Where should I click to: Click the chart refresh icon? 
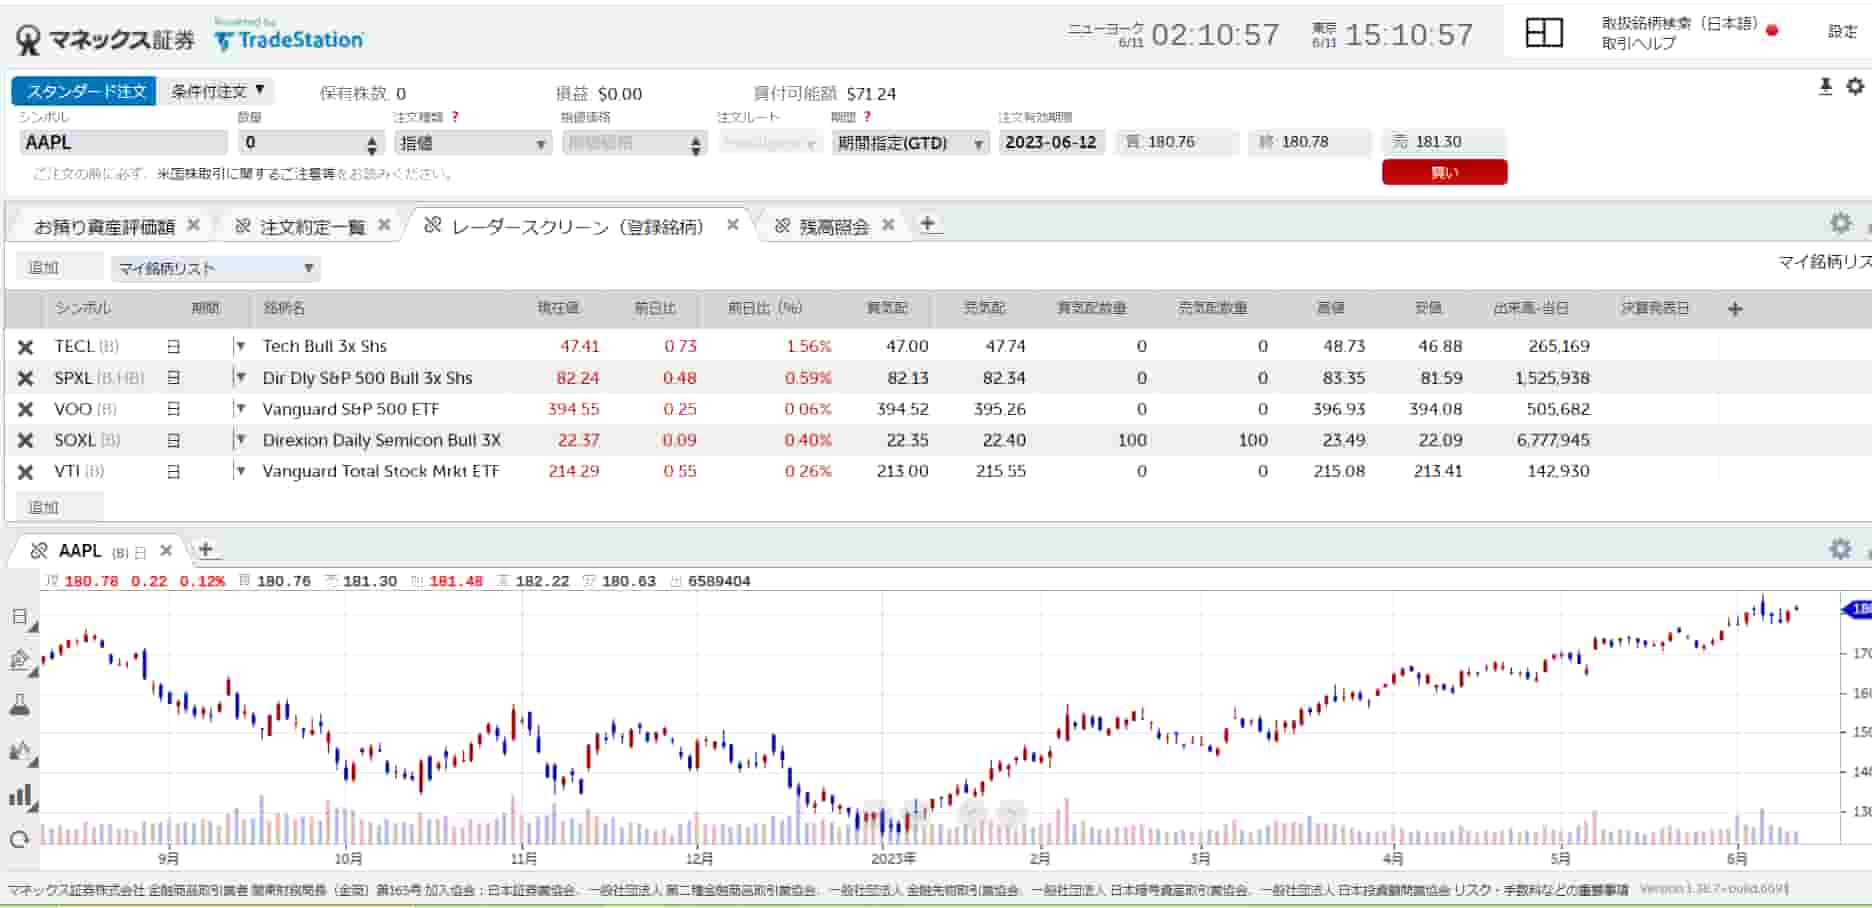tap(20, 840)
